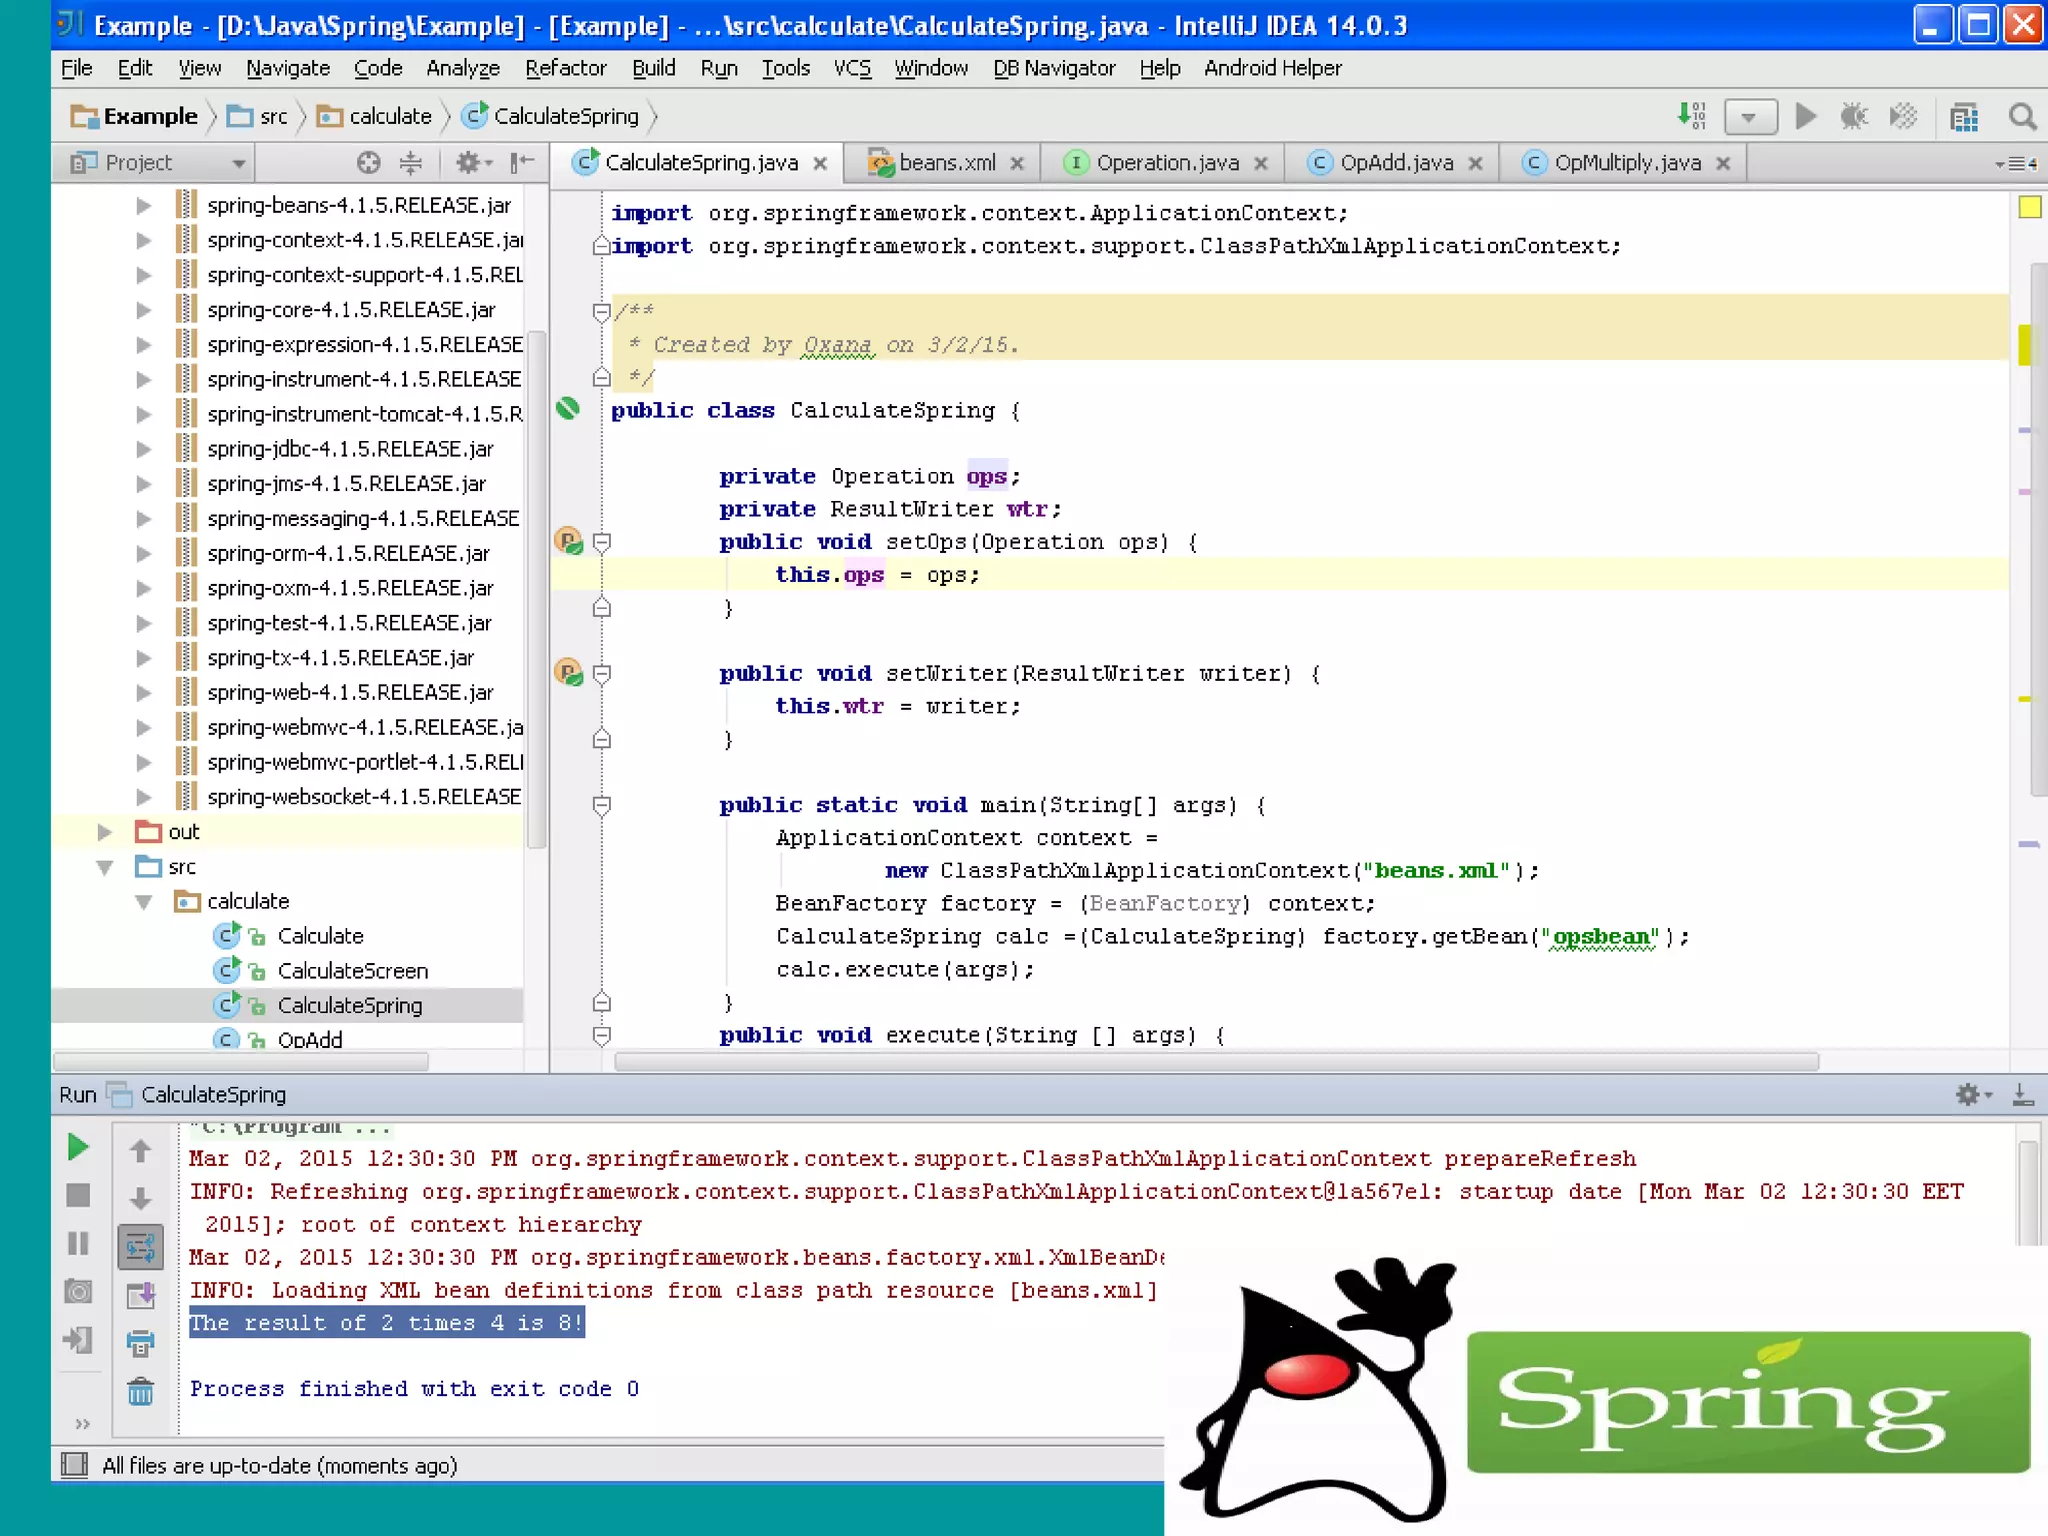Click Scroll from Source target icon
The width and height of the screenshot is (2048, 1536).
tap(368, 163)
